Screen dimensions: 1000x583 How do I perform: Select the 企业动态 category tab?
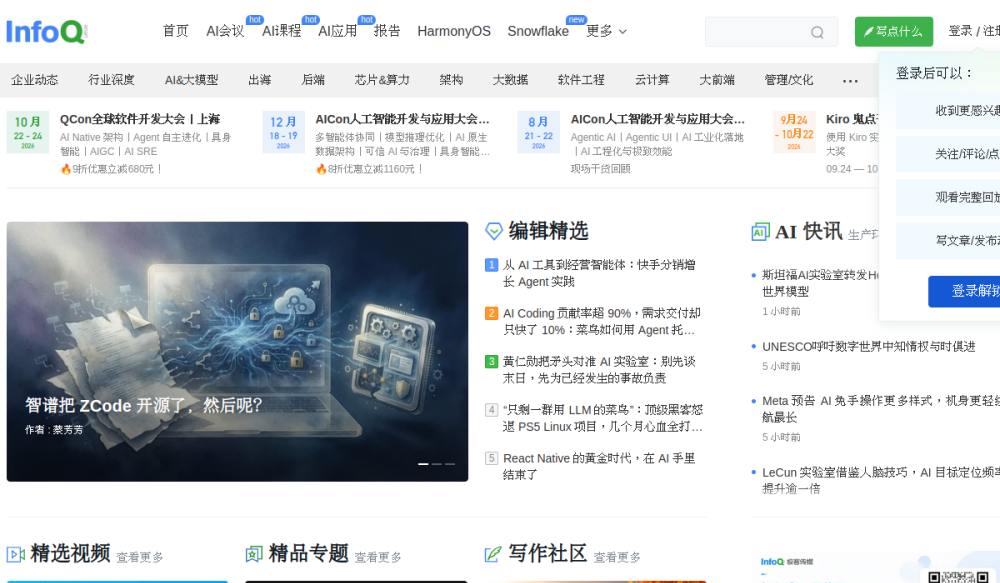click(x=34, y=80)
